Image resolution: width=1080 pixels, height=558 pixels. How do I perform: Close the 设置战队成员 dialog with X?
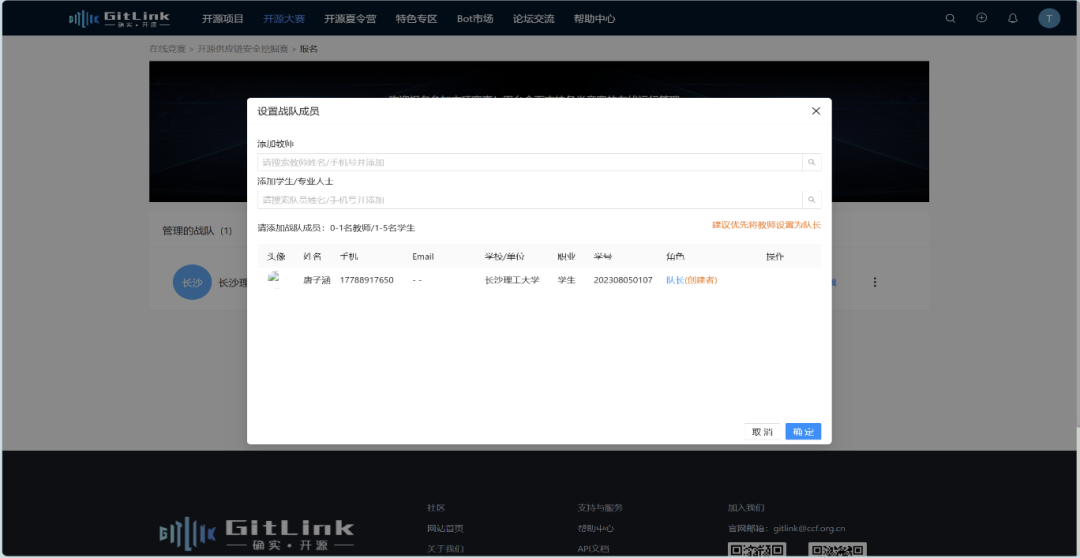coord(816,111)
